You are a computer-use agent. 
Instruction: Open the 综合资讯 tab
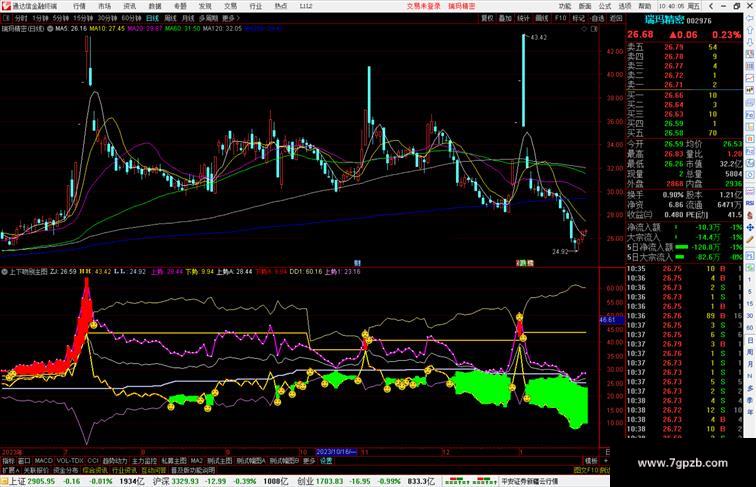[x=95, y=470]
